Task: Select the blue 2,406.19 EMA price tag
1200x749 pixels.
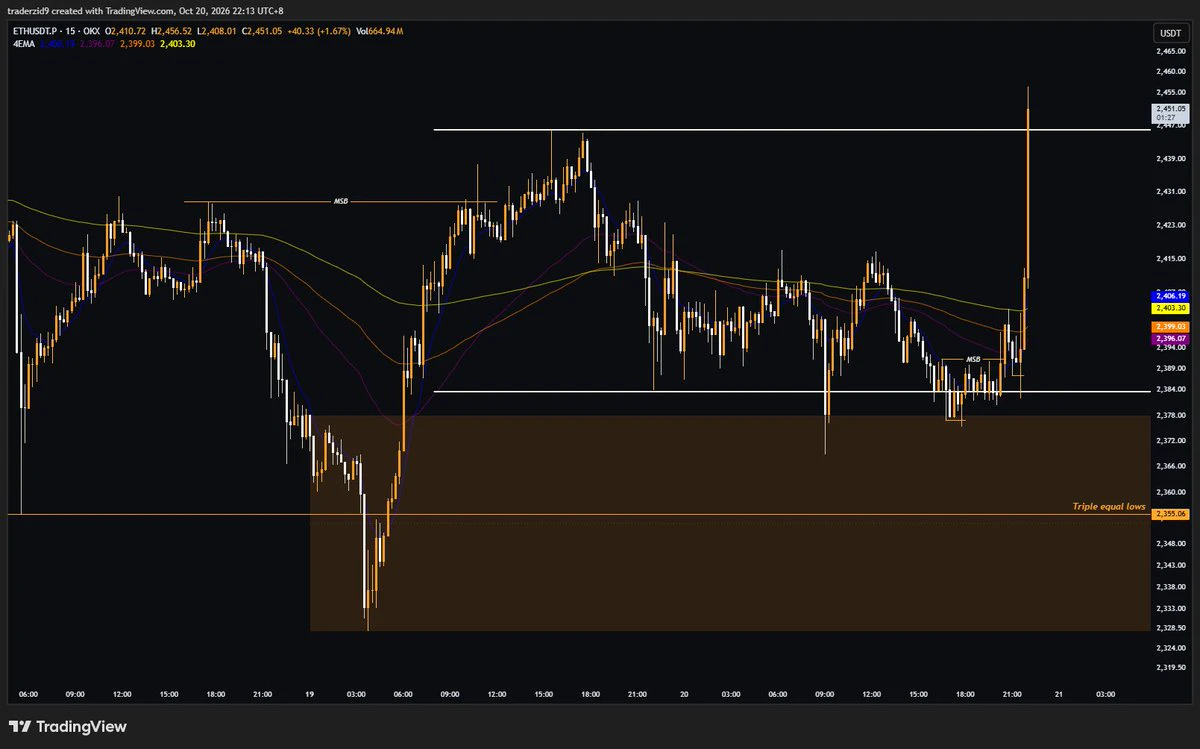Action: coord(1170,296)
